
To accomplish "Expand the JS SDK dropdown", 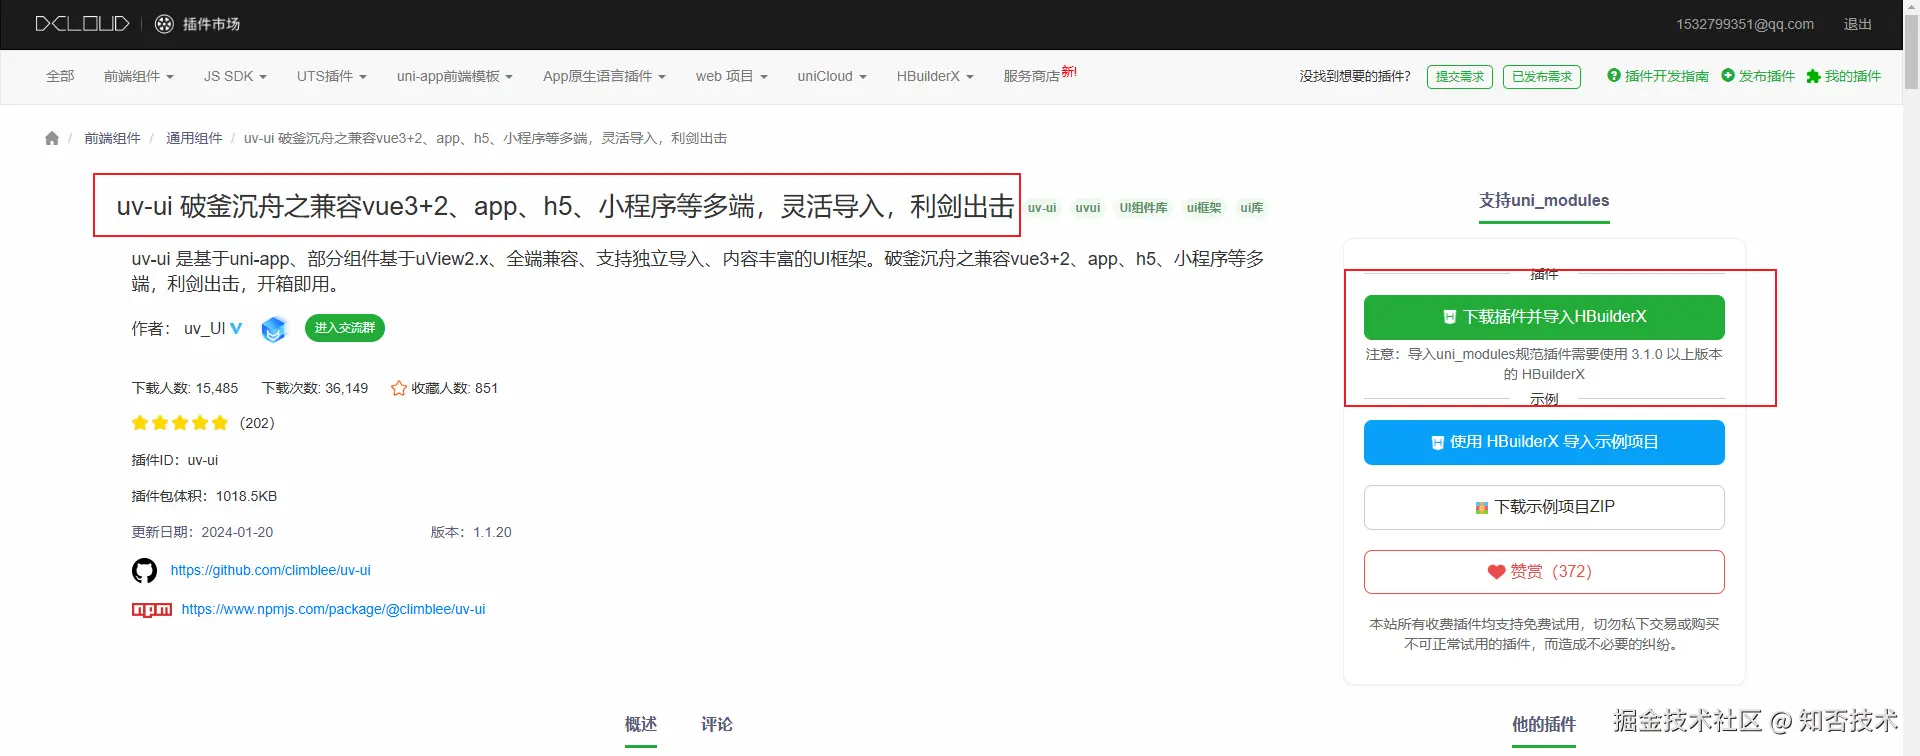I will coord(235,76).
